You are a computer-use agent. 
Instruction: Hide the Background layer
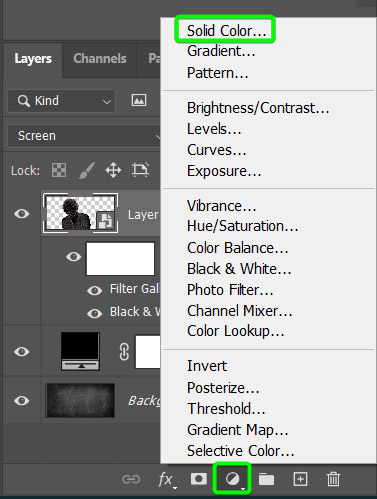(22, 401)
